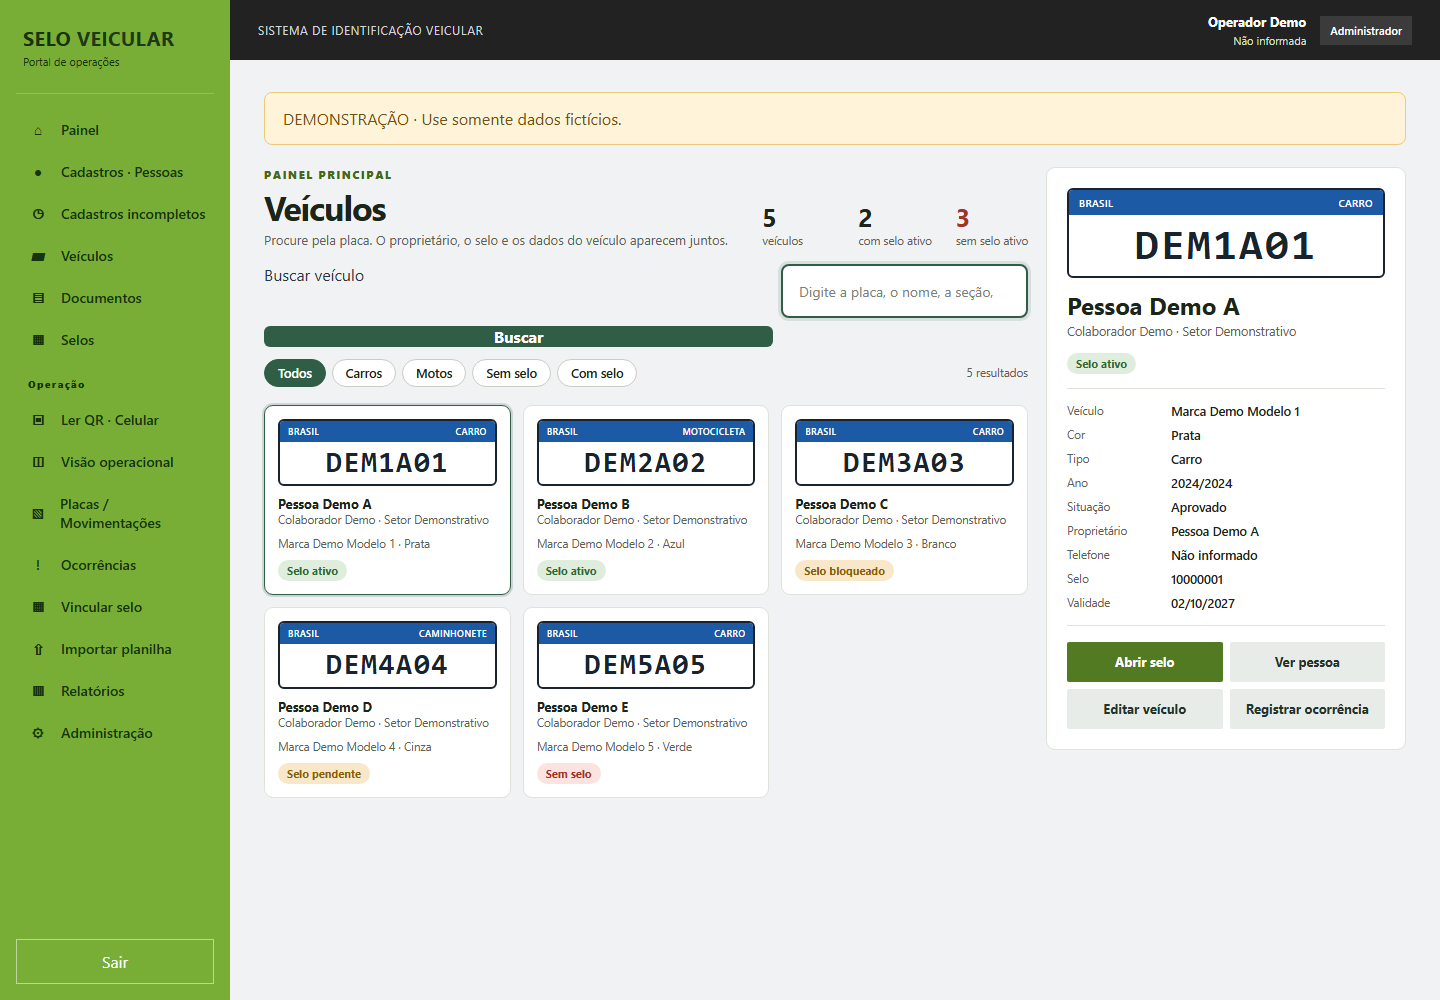Click the Administrador role badge
This screenshot has width=1440, height=1000.
[1366, 31]
